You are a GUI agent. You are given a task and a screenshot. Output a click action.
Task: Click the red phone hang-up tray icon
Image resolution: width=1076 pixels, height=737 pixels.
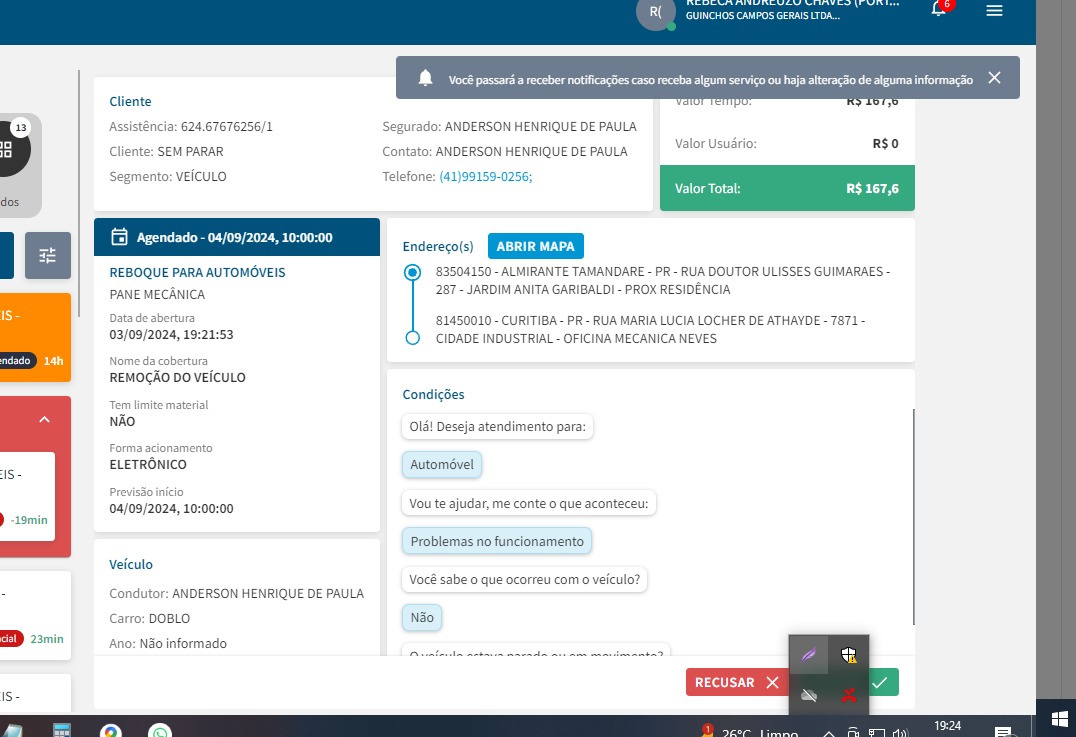point(849,695)
